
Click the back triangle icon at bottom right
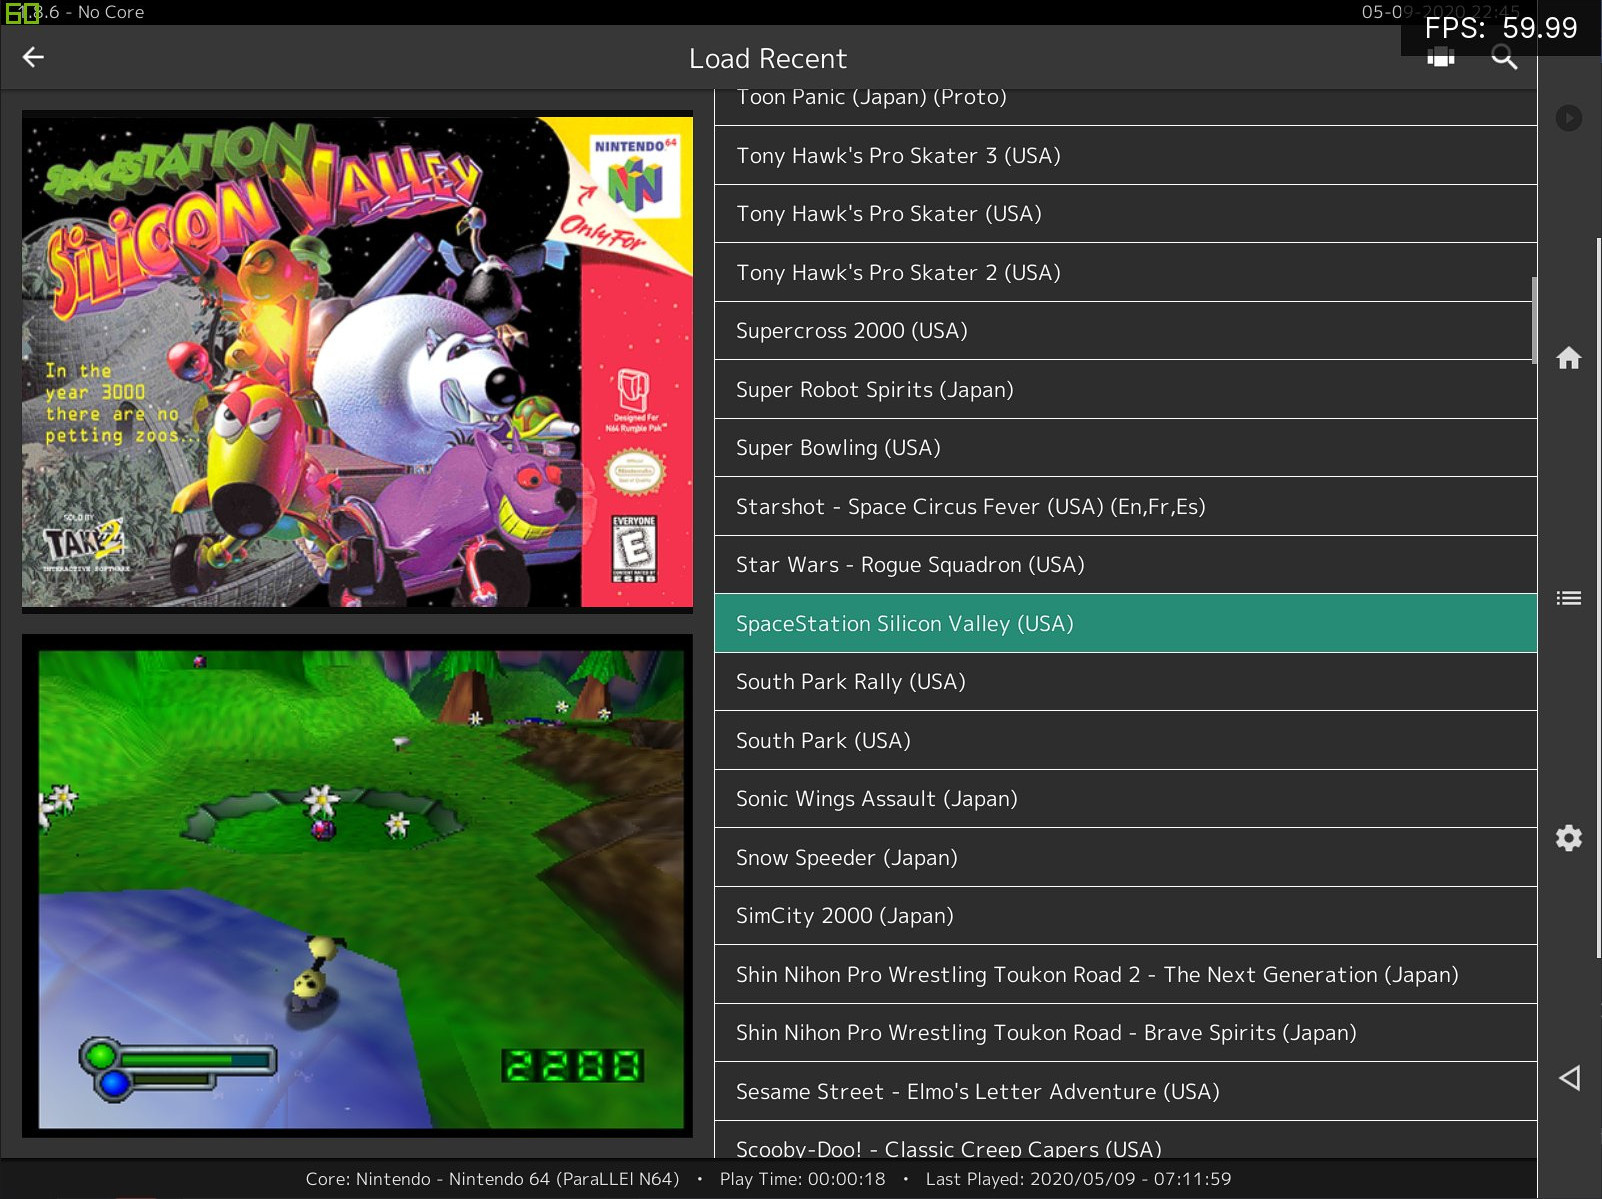(1569, 1077)
